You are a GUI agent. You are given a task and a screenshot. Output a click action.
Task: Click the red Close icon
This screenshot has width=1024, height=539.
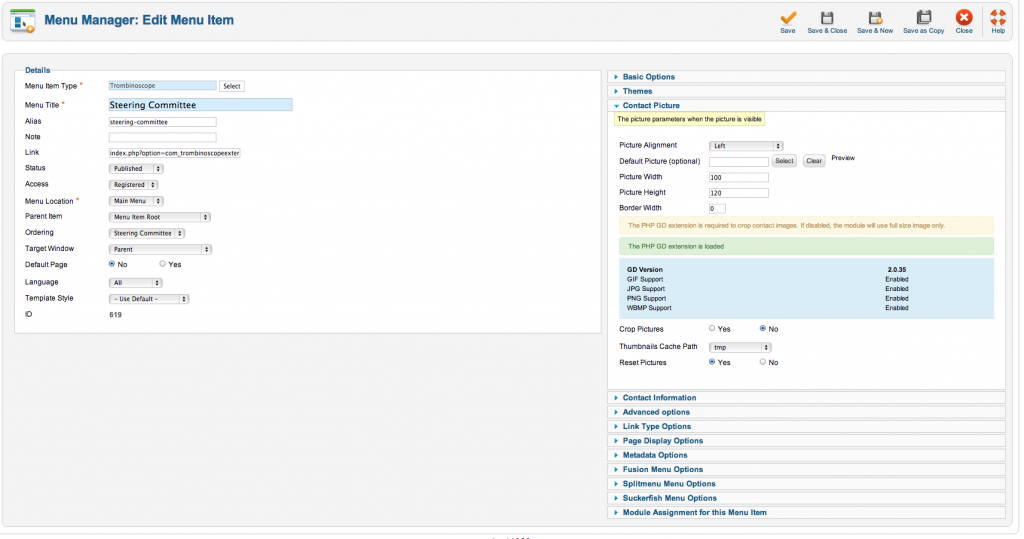click(964, 18)
